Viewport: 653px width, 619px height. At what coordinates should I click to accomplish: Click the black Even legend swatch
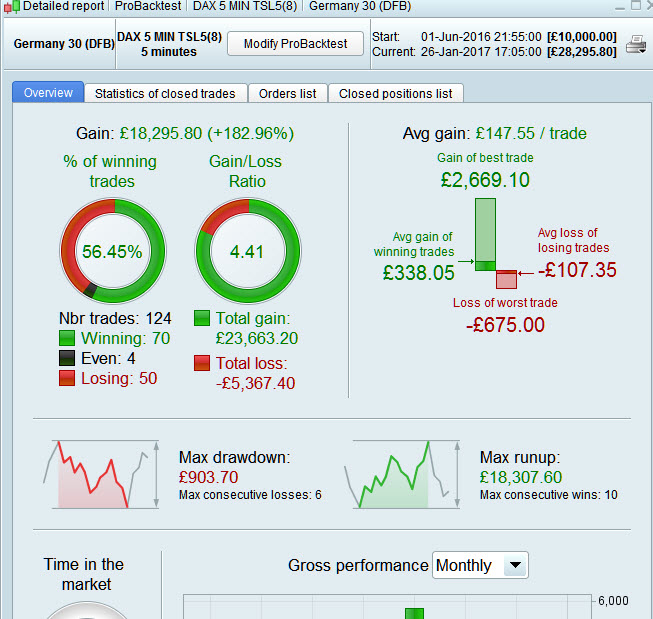pos(67,358)
